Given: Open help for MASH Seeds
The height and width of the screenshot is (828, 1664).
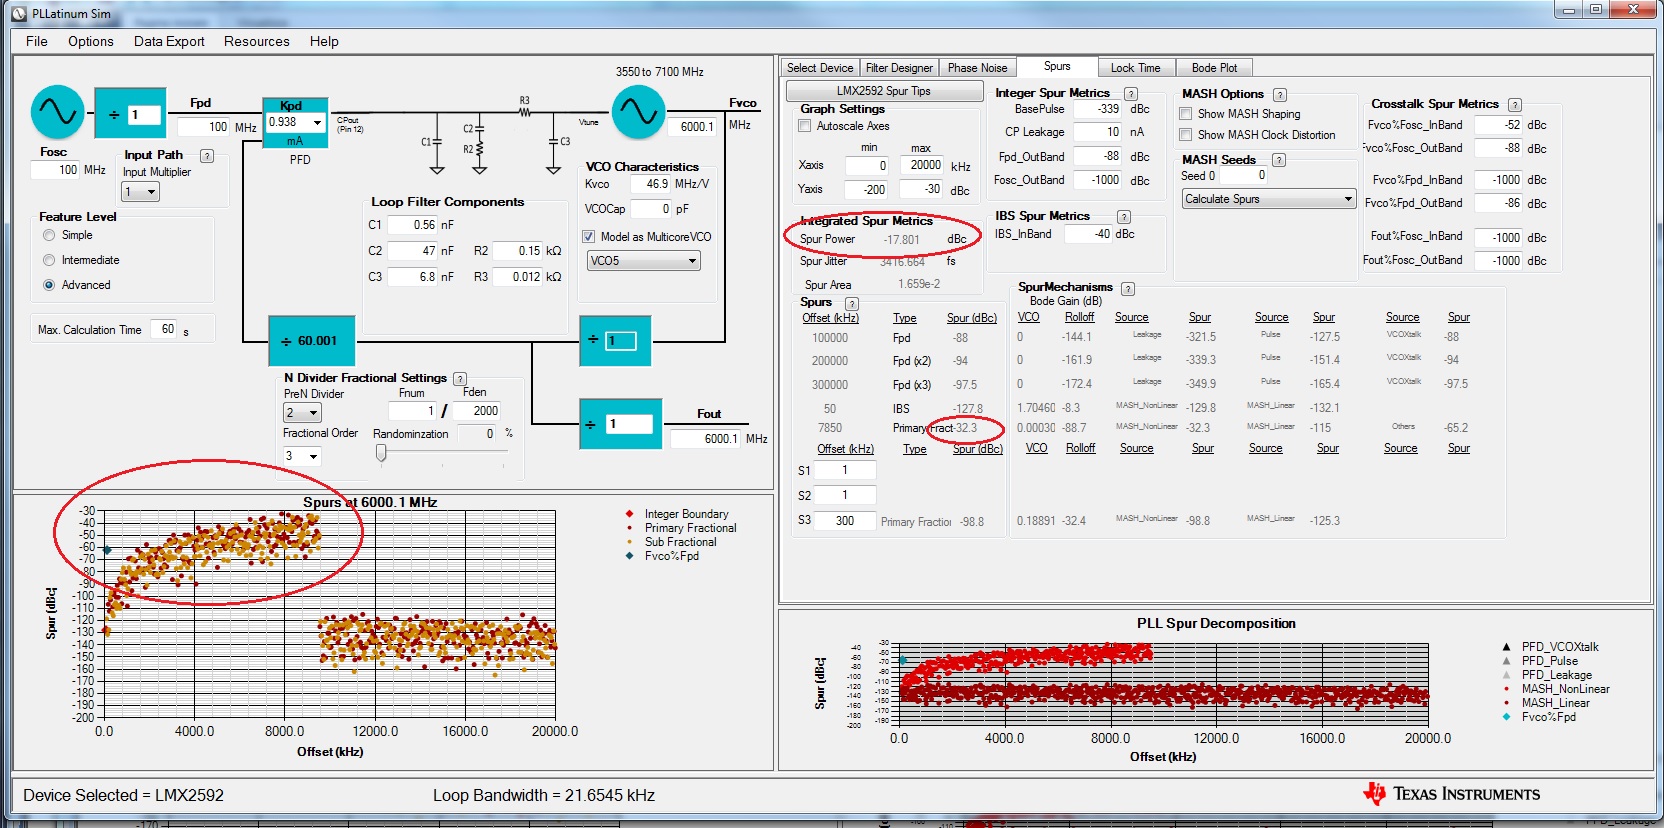Looking at the screenshot, I should (x=1279, y=160).
